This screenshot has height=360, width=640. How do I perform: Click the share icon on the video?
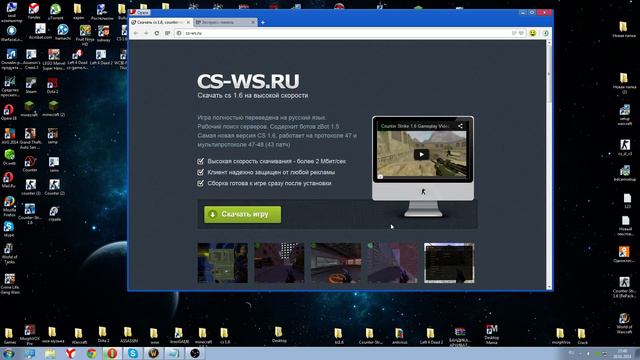(460, 126)
